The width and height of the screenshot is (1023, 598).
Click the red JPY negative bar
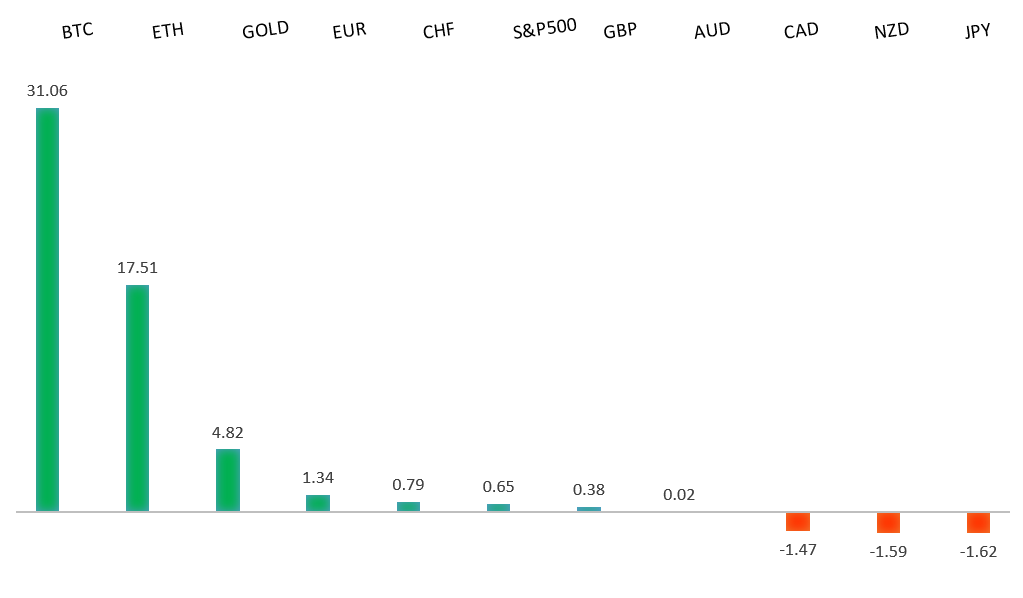(x=978, y=522)
